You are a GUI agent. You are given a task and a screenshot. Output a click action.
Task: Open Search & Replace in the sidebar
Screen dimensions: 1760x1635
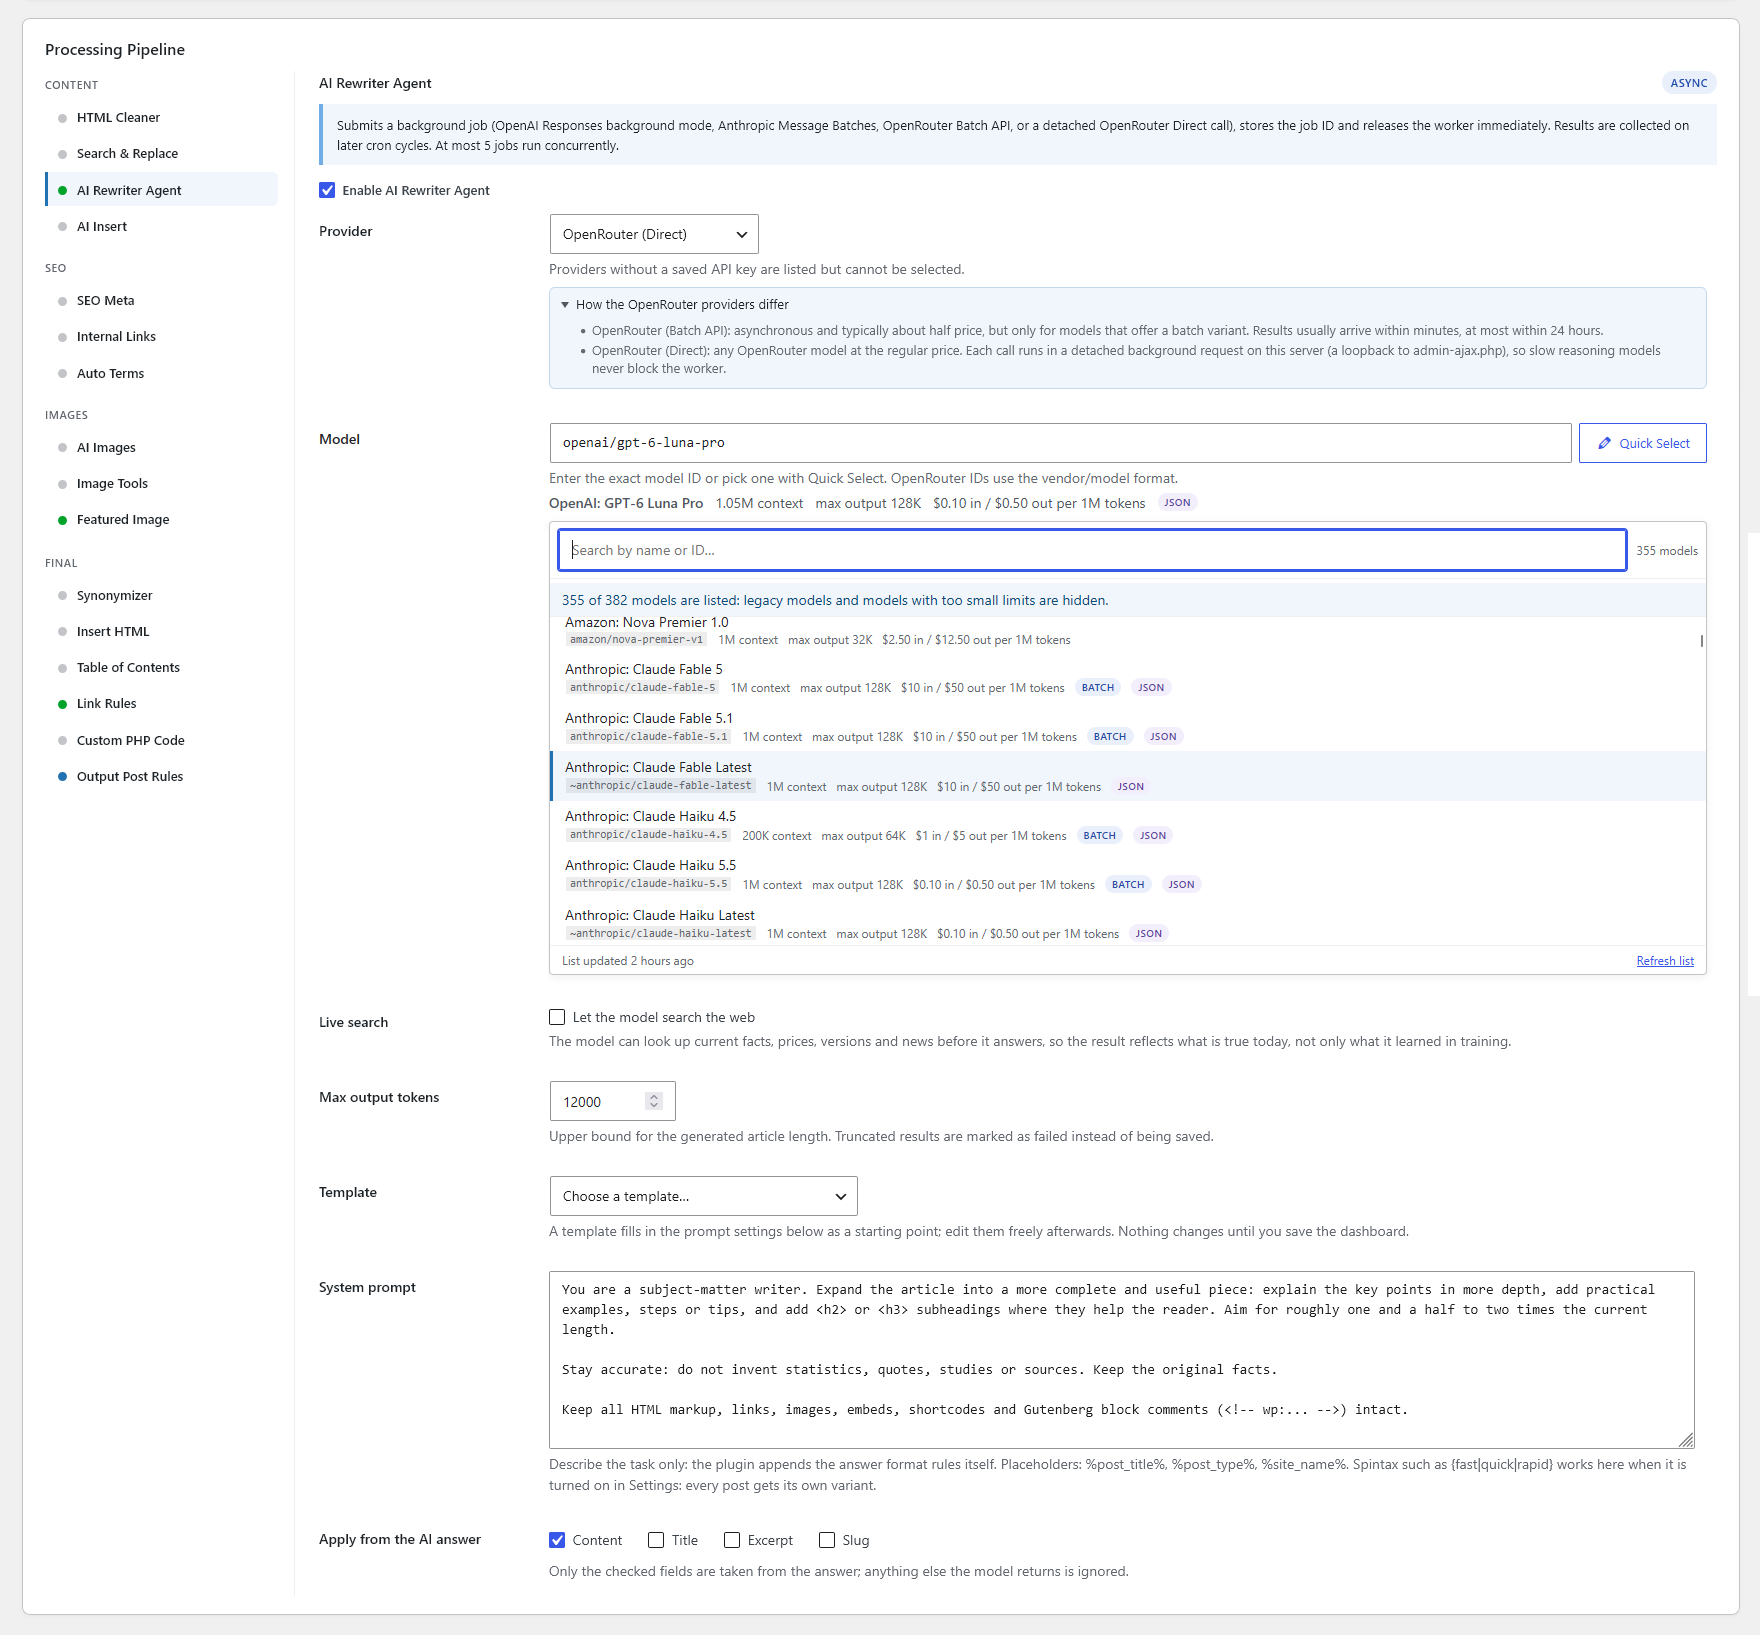pyautogui.click(x=161, y=153)
